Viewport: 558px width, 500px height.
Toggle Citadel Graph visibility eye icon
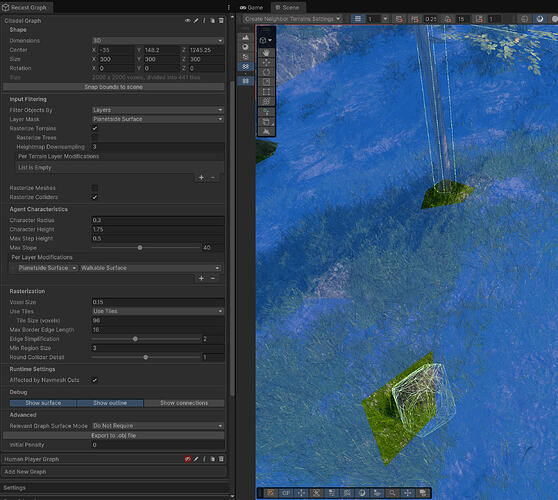(x=188, y=21)
